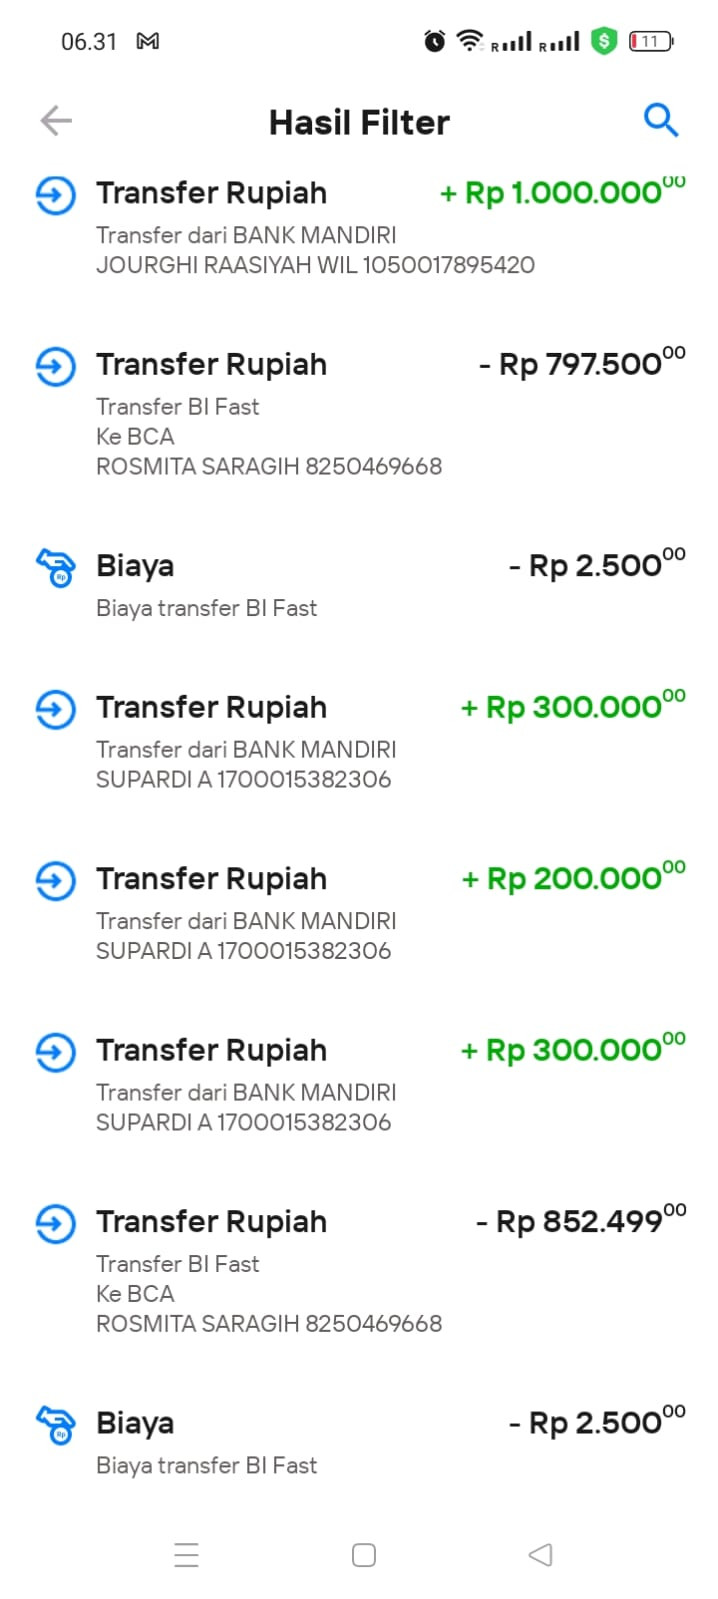Viewport: 718px width, 1599px height.
Task: Tap green shield dollar status icon
Action: [x=604, y=41]
